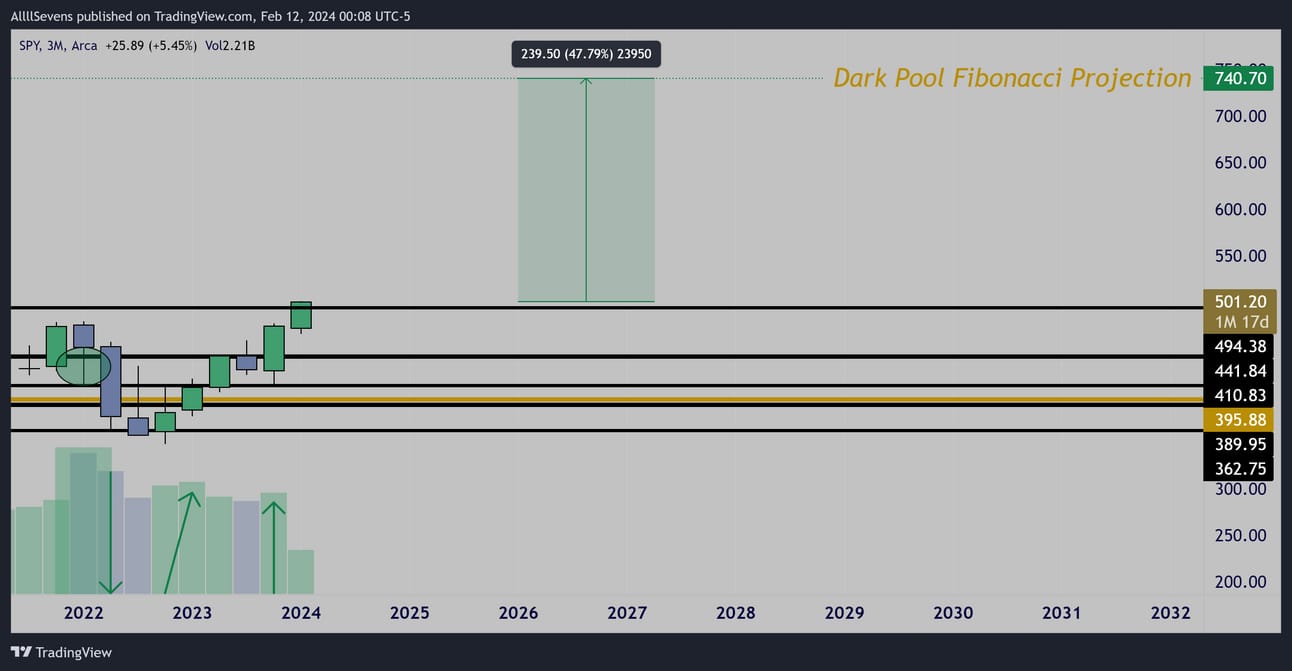Click the 362.75 level price label
Viewport: 1292px width, 671px height.
(x=1240, y=468)
